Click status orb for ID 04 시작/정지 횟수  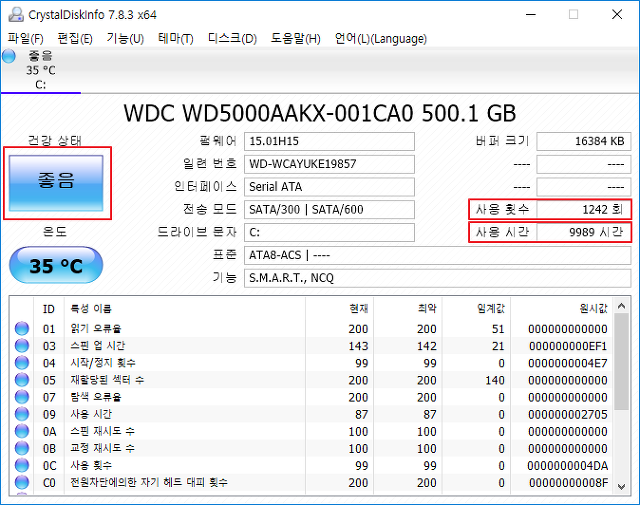22,363
